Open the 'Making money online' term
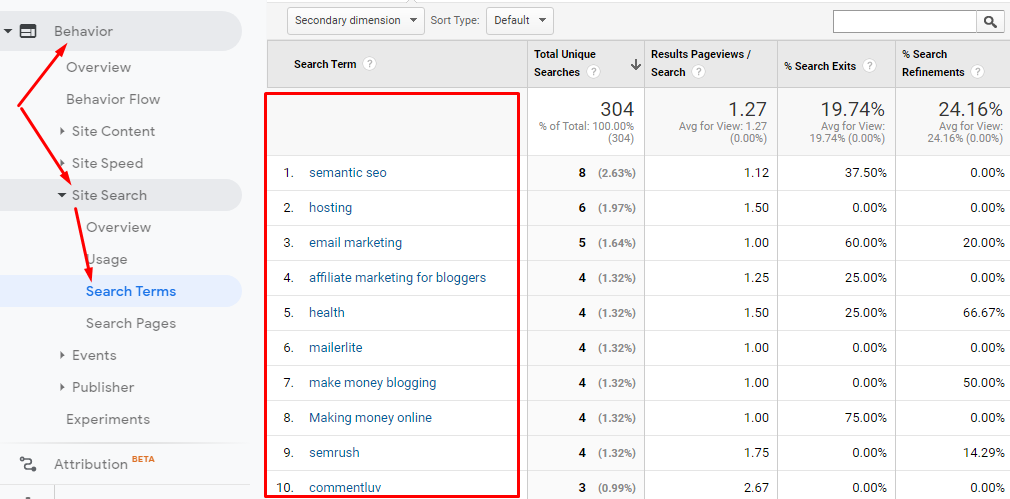1010x499 pixels. point(370,417)
